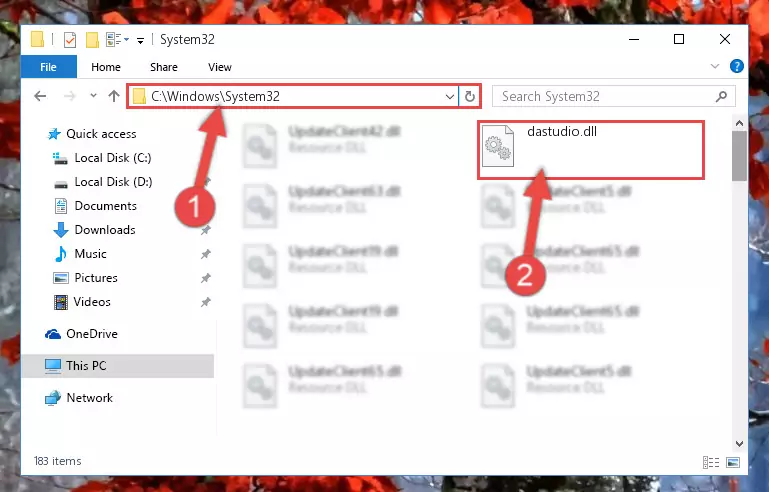Refresh the System32 folder view
Screen dimensions: 769x492
[x=469, y=96]
